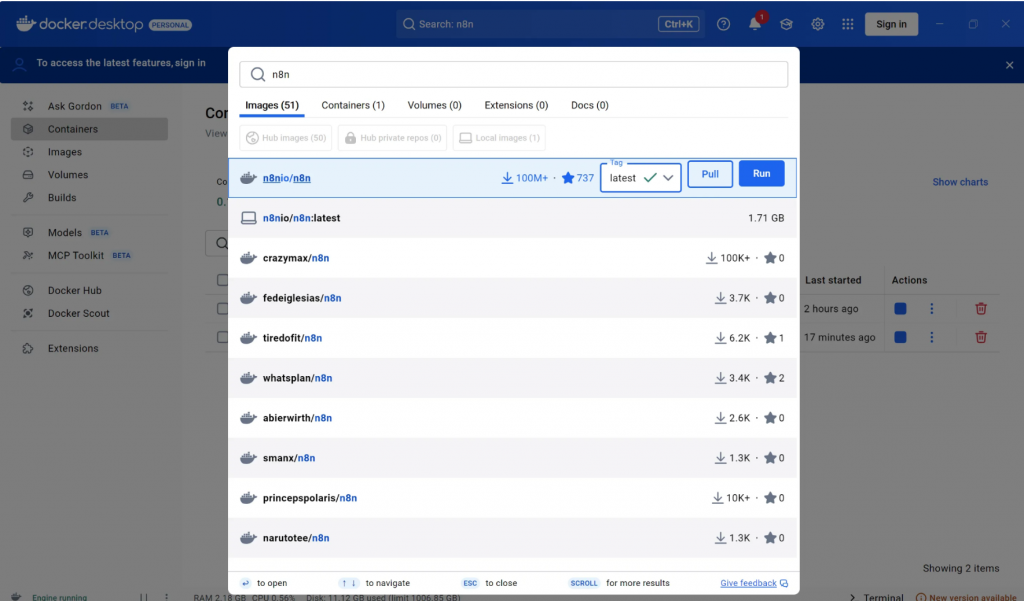Stop the container started 2 hours ago
1024x601 pixels.
[x=900, y=308]
